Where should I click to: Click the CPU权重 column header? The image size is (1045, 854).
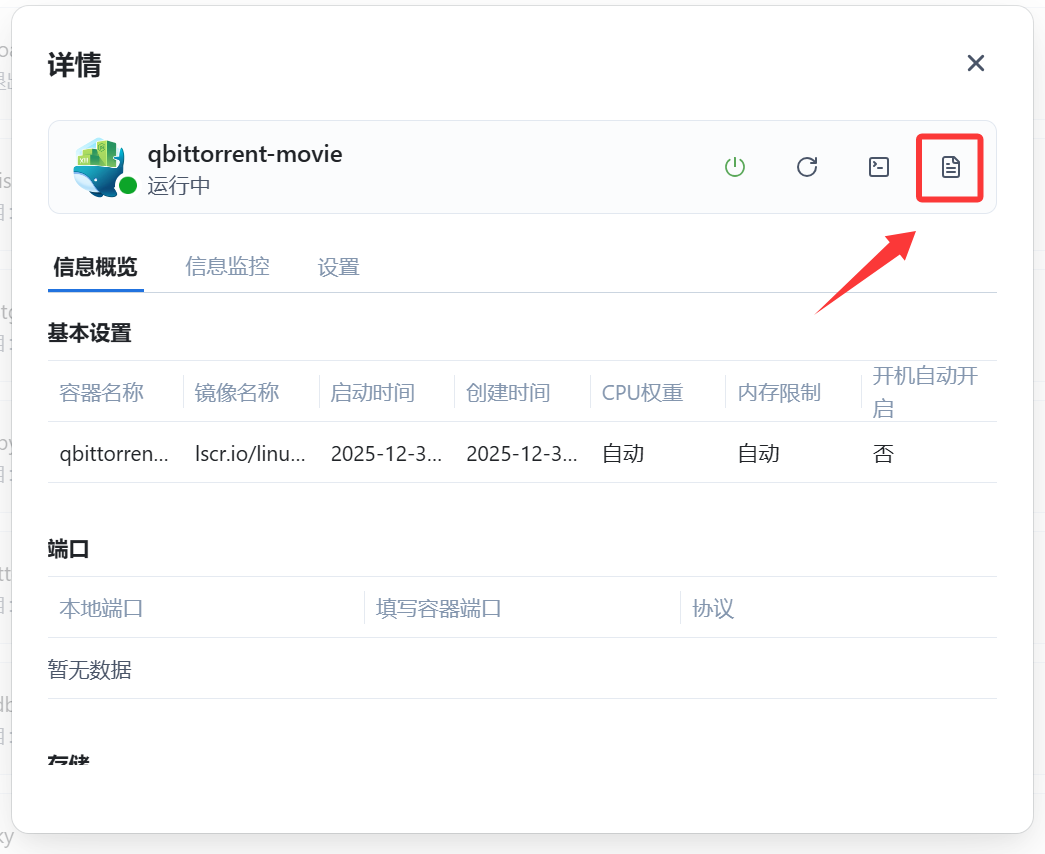[x=642, y=392]
